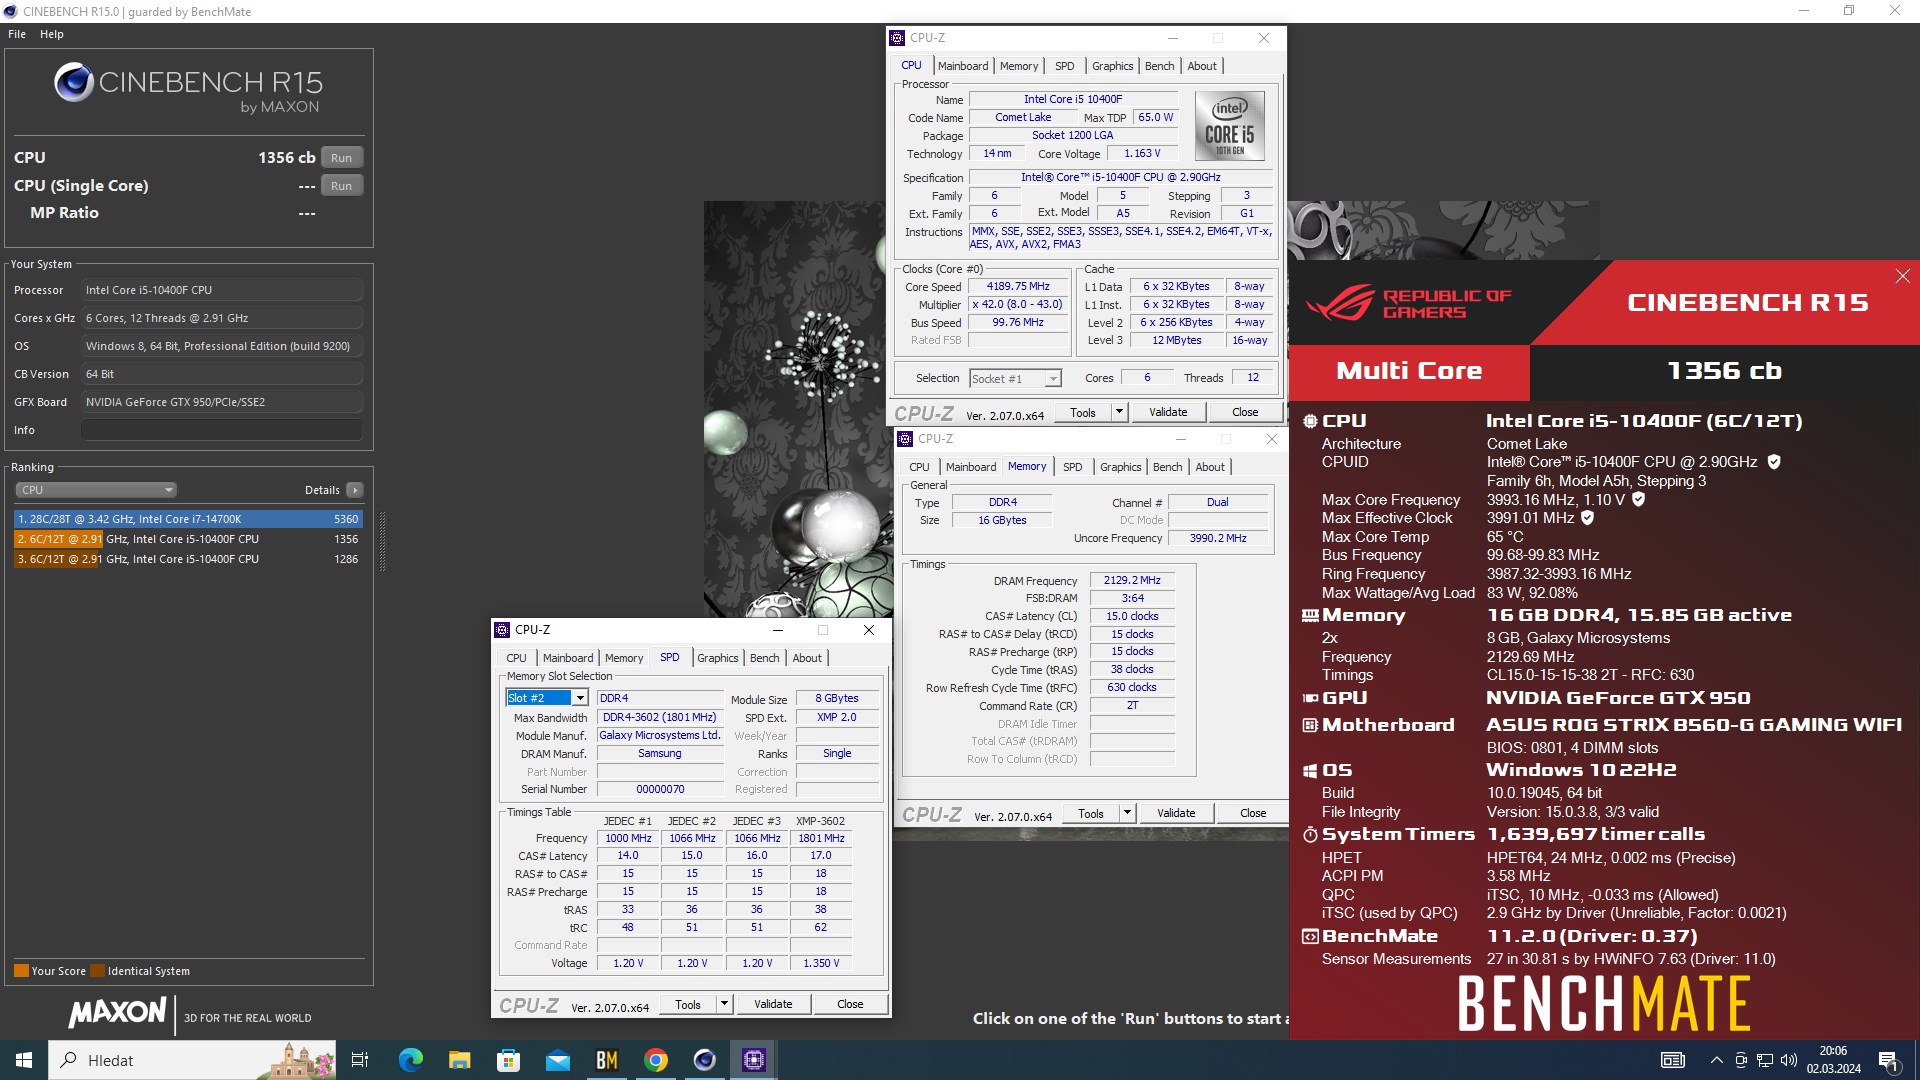Click Tools button in CPU-Z Memory window
This screenshot has height=1080, width=1920.
(x=1091, y=813)
